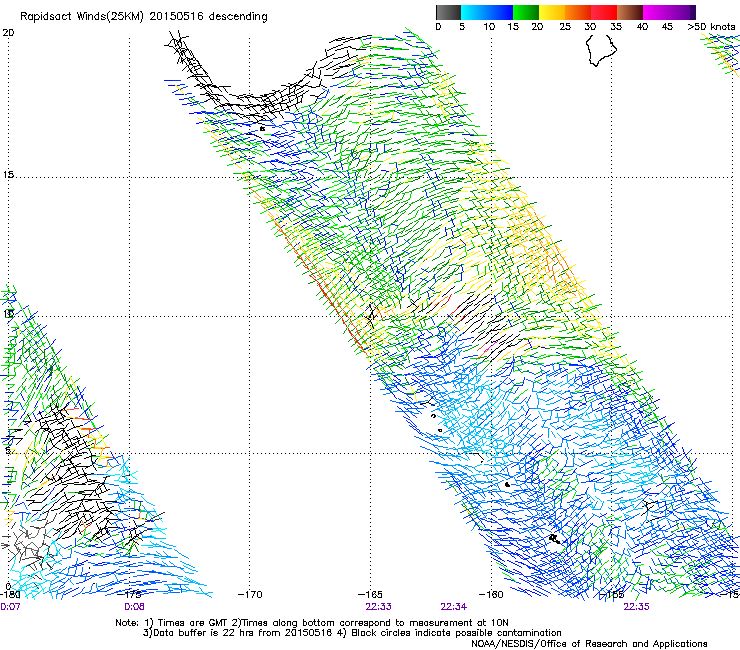Click the longitude label '-165'
This screenshot has width=740, height=650.
[370, 594]
